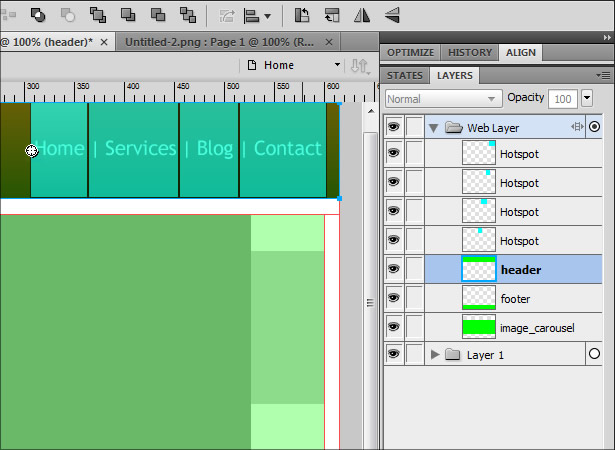
Task: Open the Optimize panel tab
Action: [410, 53]
